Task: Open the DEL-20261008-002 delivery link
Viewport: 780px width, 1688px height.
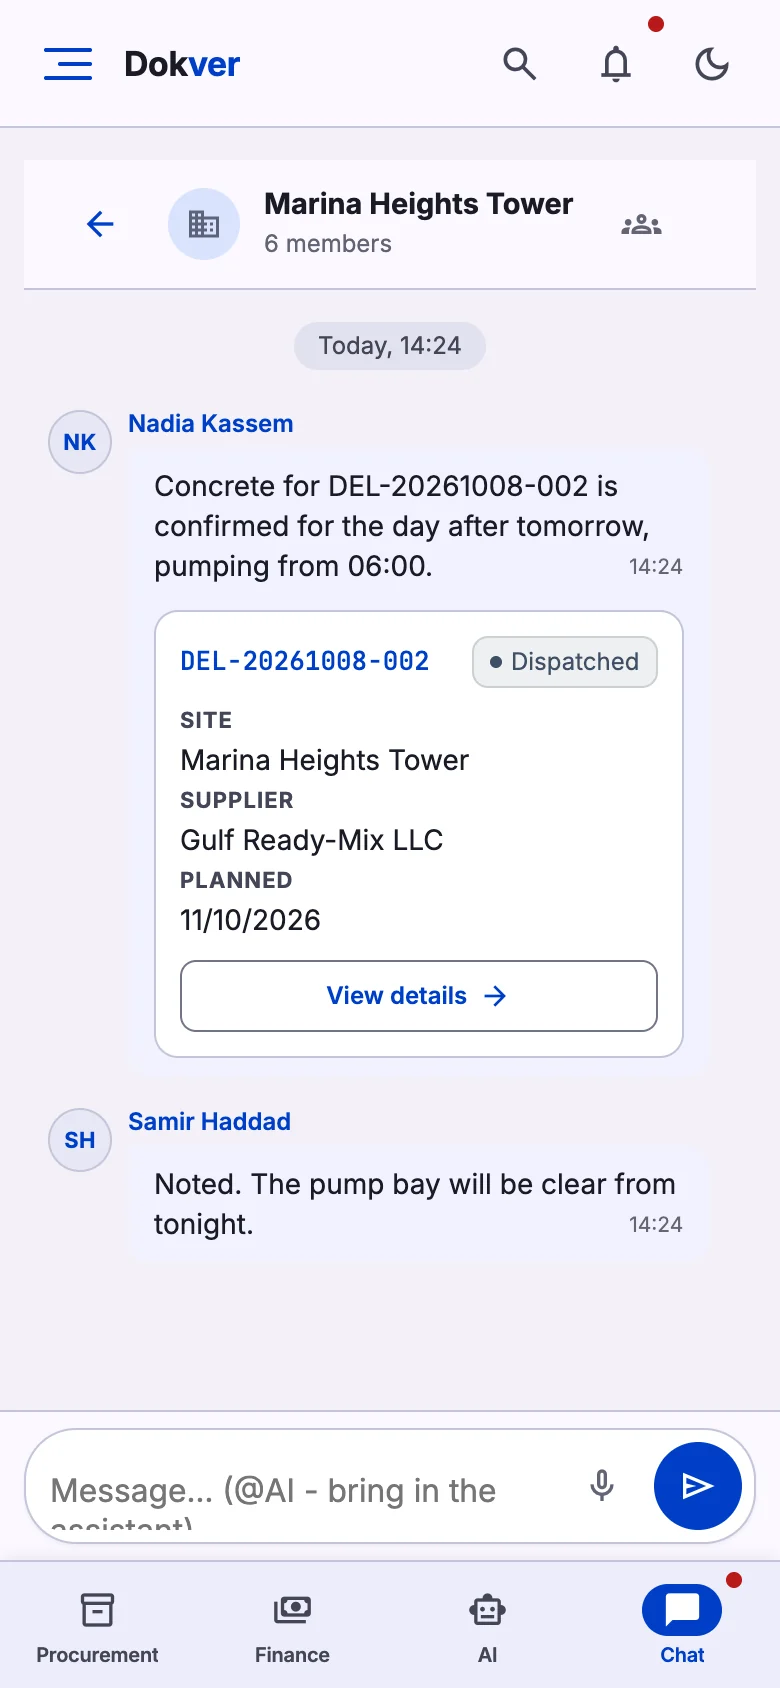Action: (x=305, y=661)
